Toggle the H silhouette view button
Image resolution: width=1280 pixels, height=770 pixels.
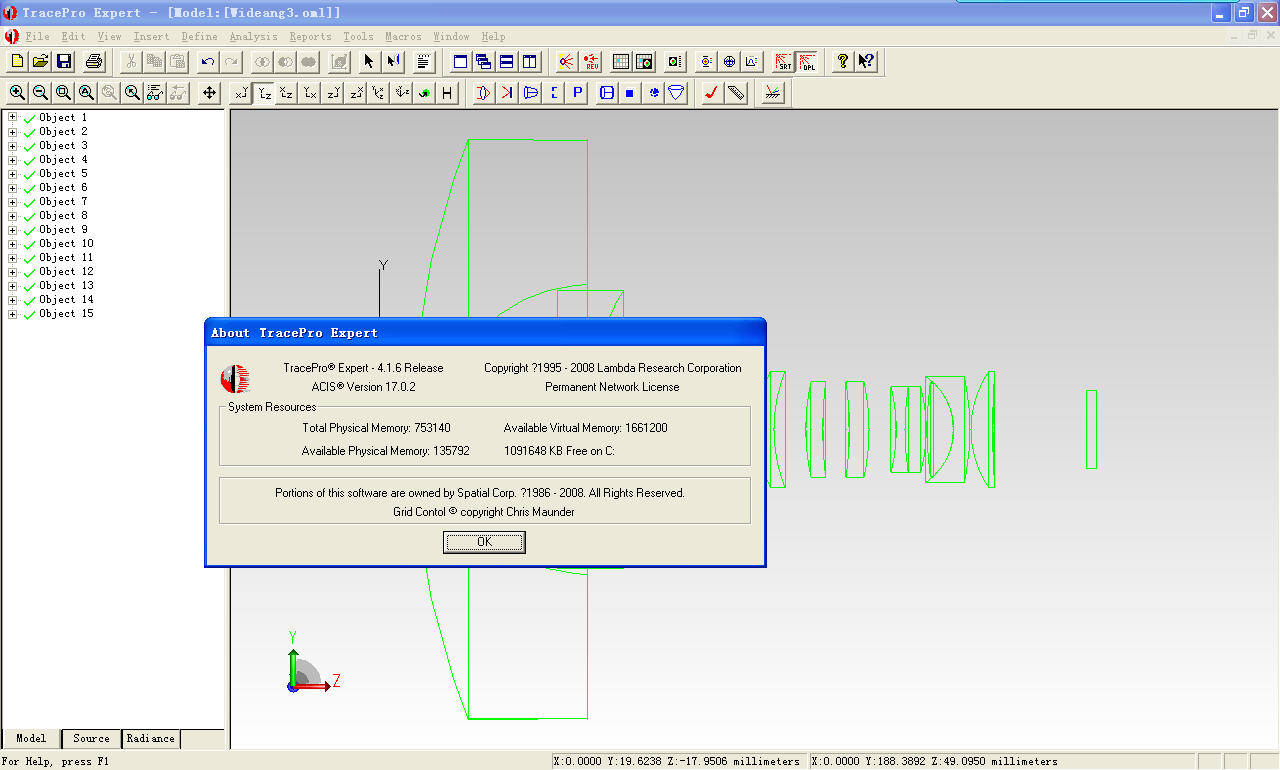coord(447,92)
